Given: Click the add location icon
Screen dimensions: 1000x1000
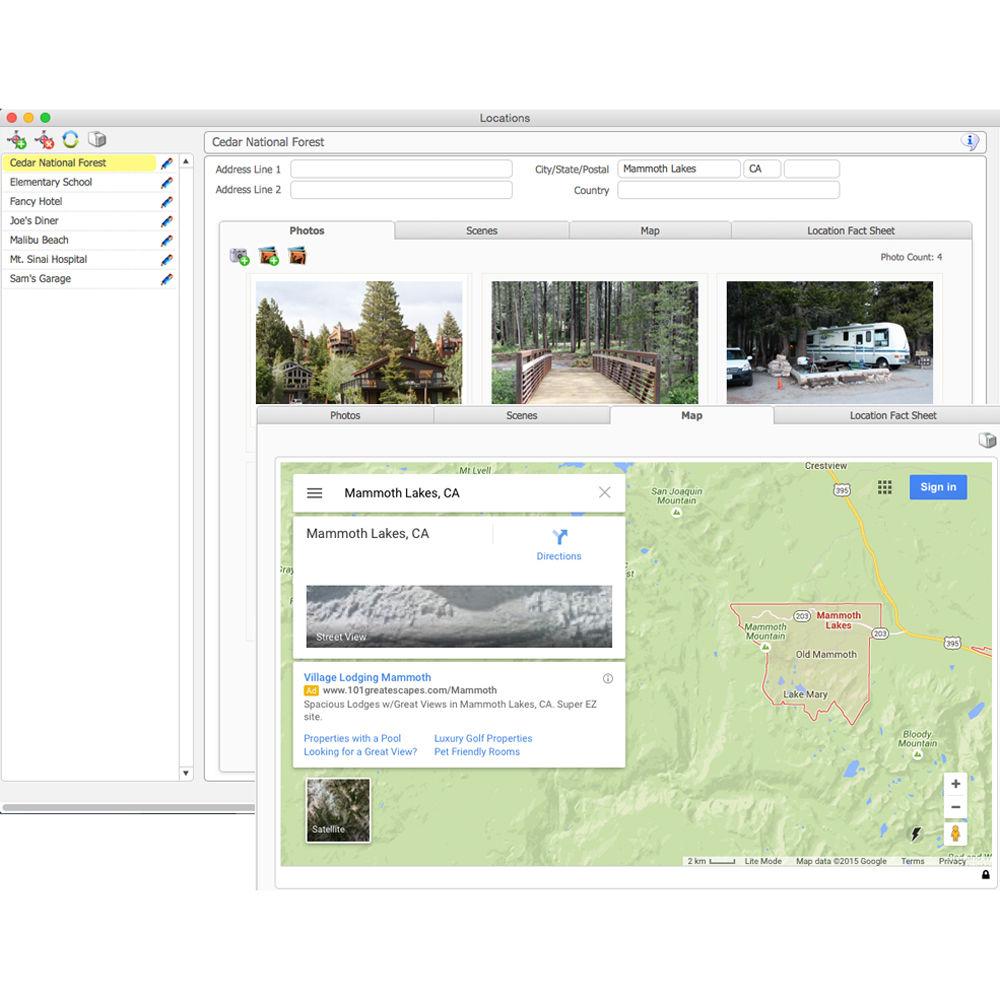Looking at the screenshot, I should coord(17,140).
